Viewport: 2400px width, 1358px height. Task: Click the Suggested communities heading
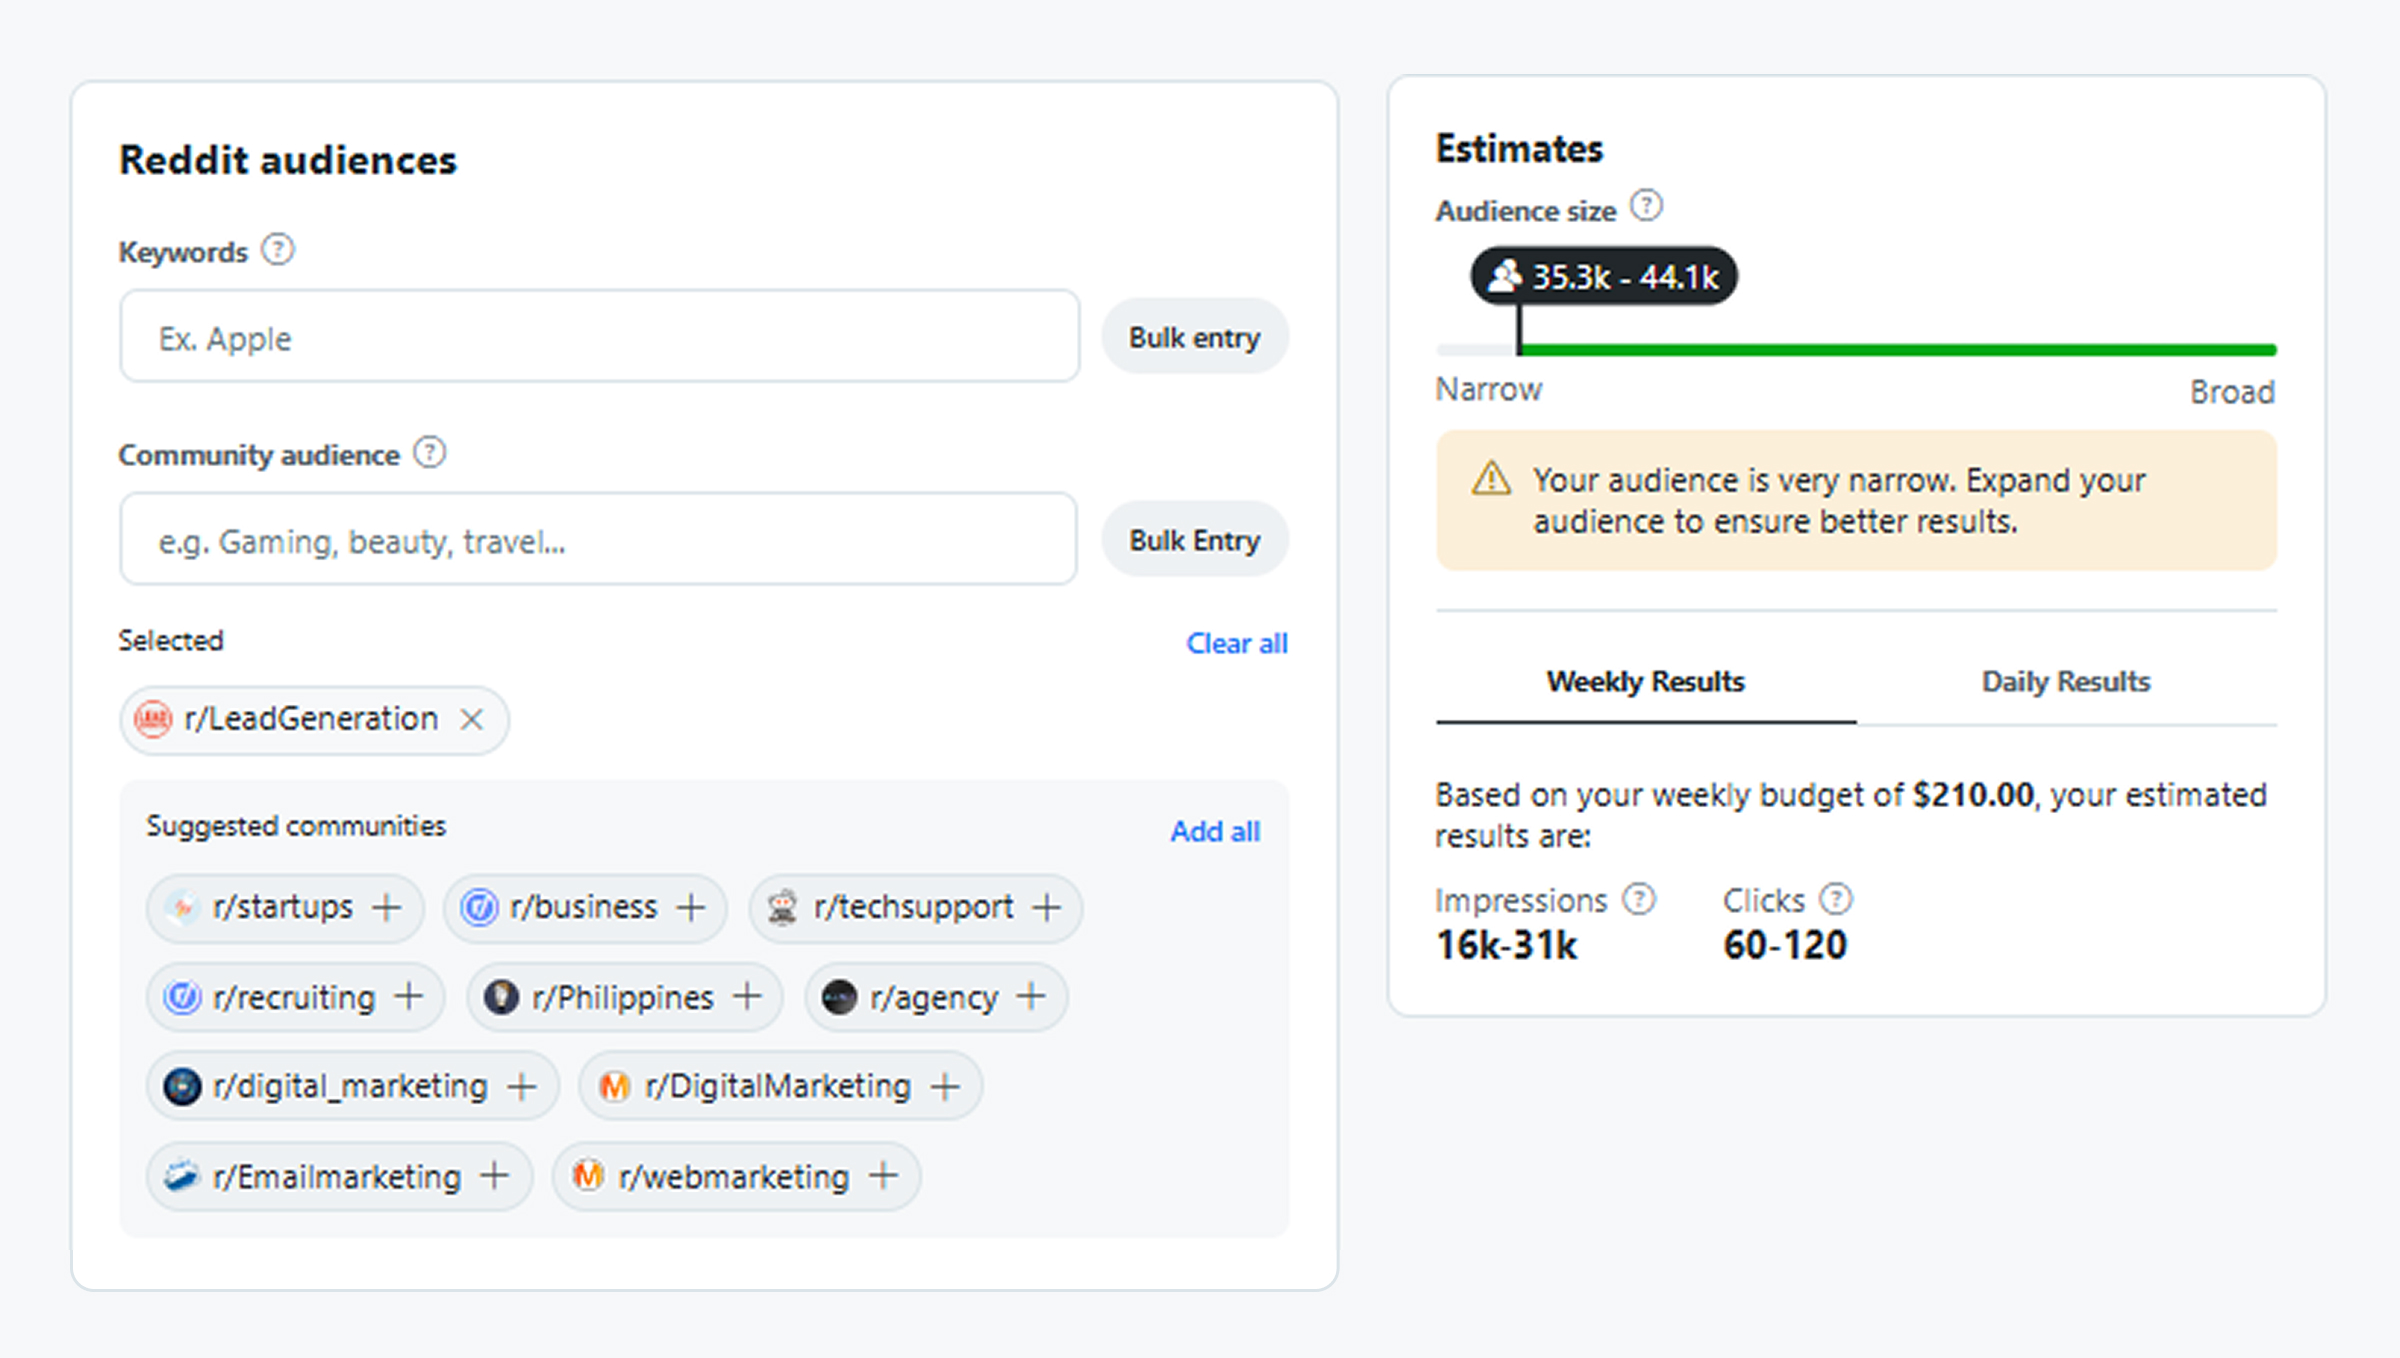pos(296,826)
